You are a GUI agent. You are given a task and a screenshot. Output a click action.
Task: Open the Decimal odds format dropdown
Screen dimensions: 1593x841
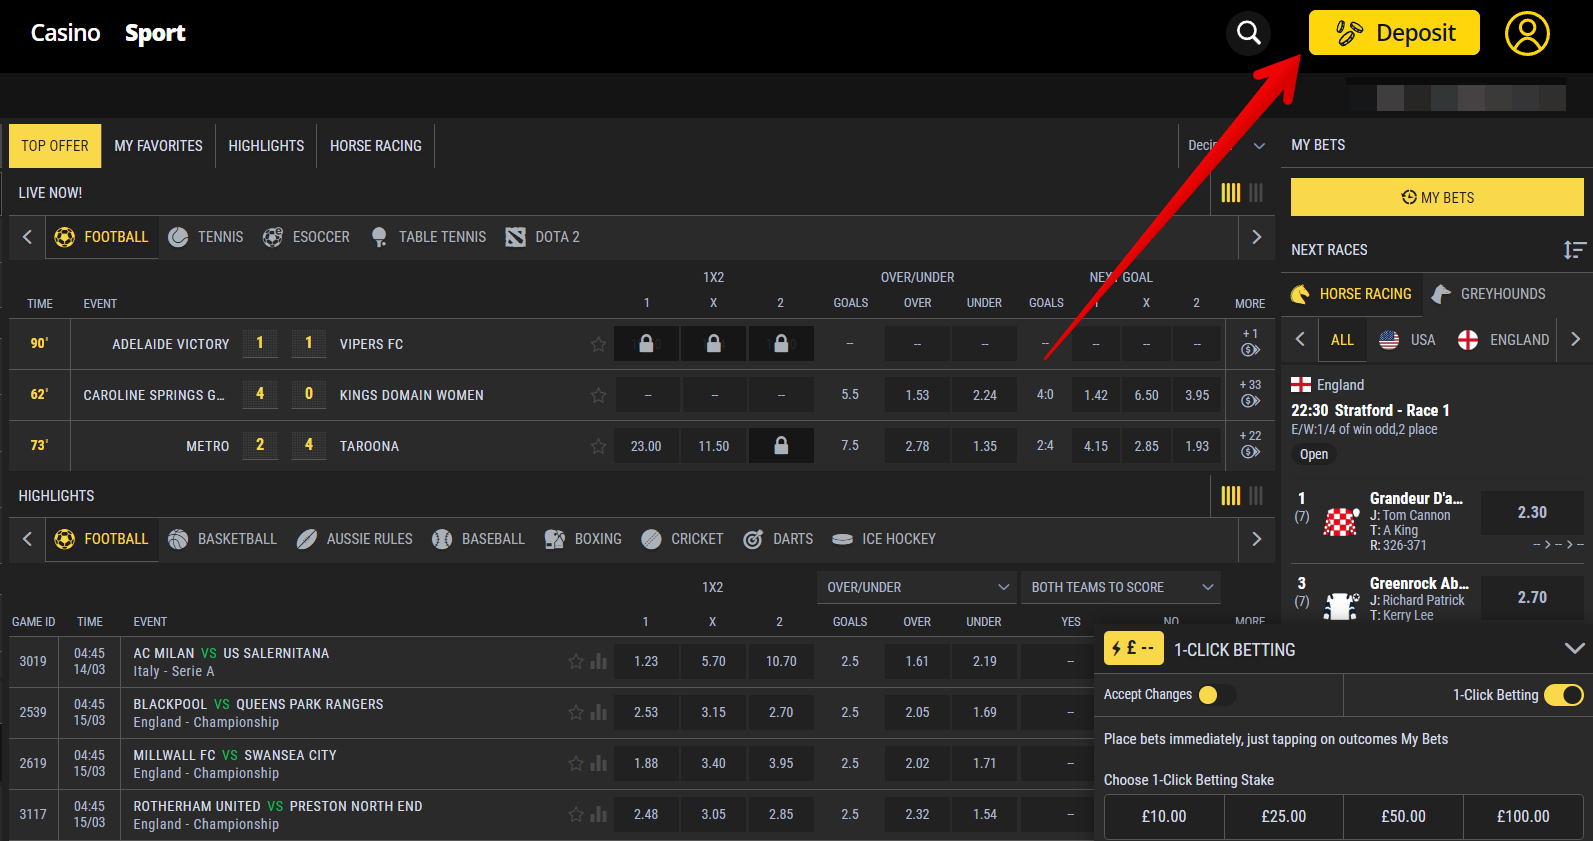pos(1226,146)
